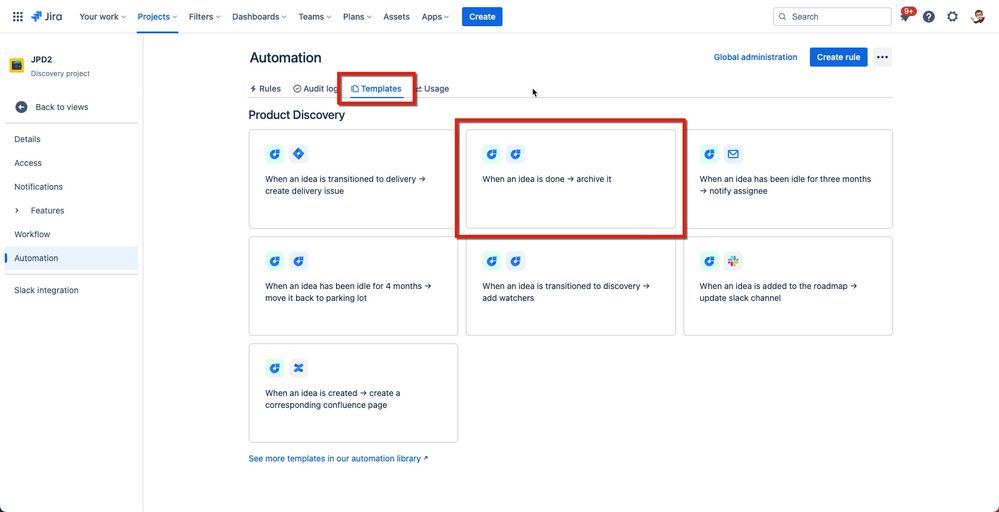Click the blue Create button
This screenshot has height=512, width=999.
(482, 17)
